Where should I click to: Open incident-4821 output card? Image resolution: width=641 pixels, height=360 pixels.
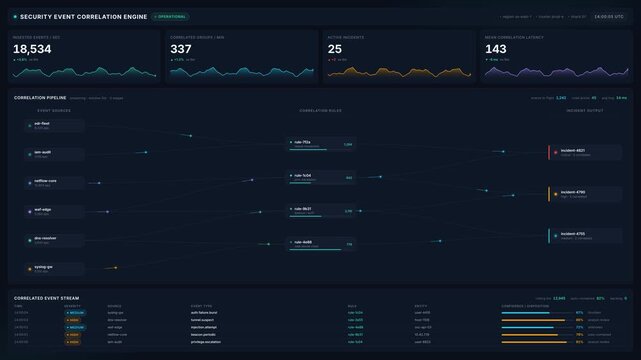coord(585,152)
